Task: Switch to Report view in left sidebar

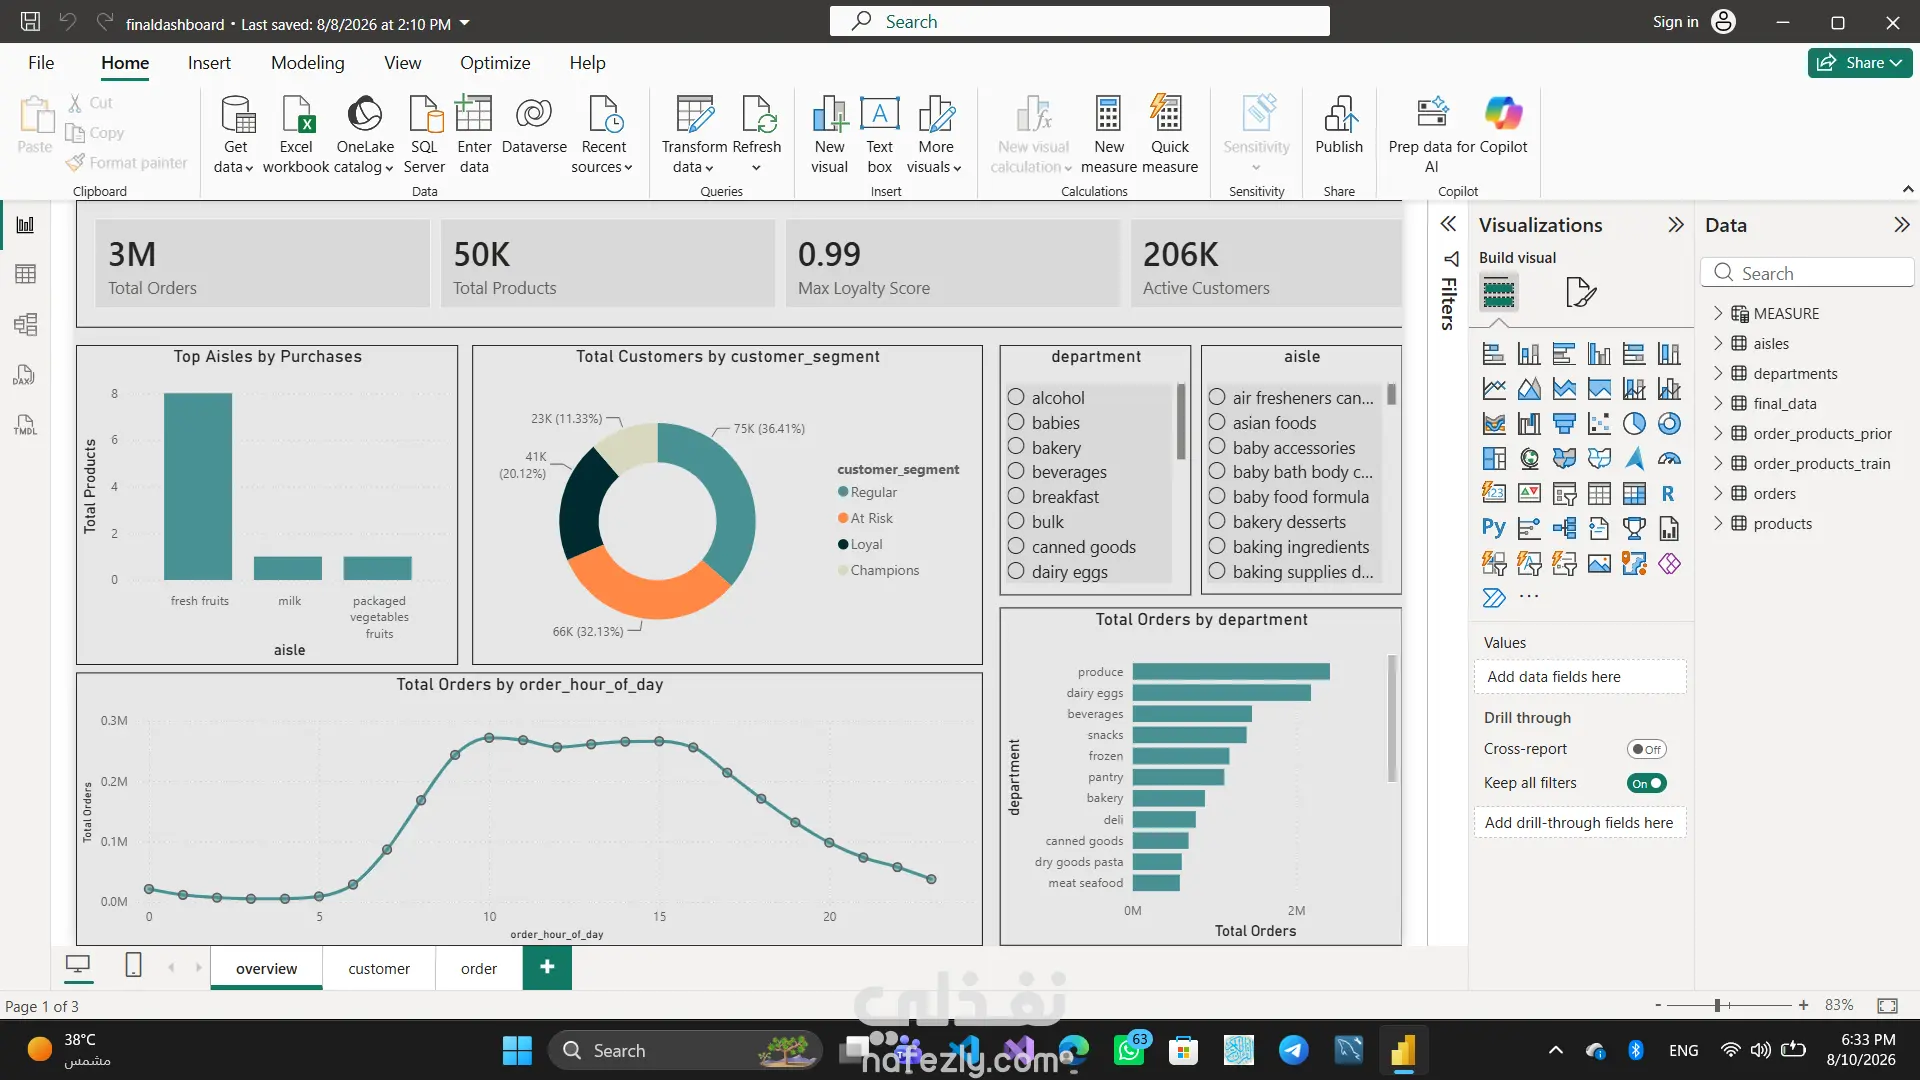Action: (x=25, y=225)
